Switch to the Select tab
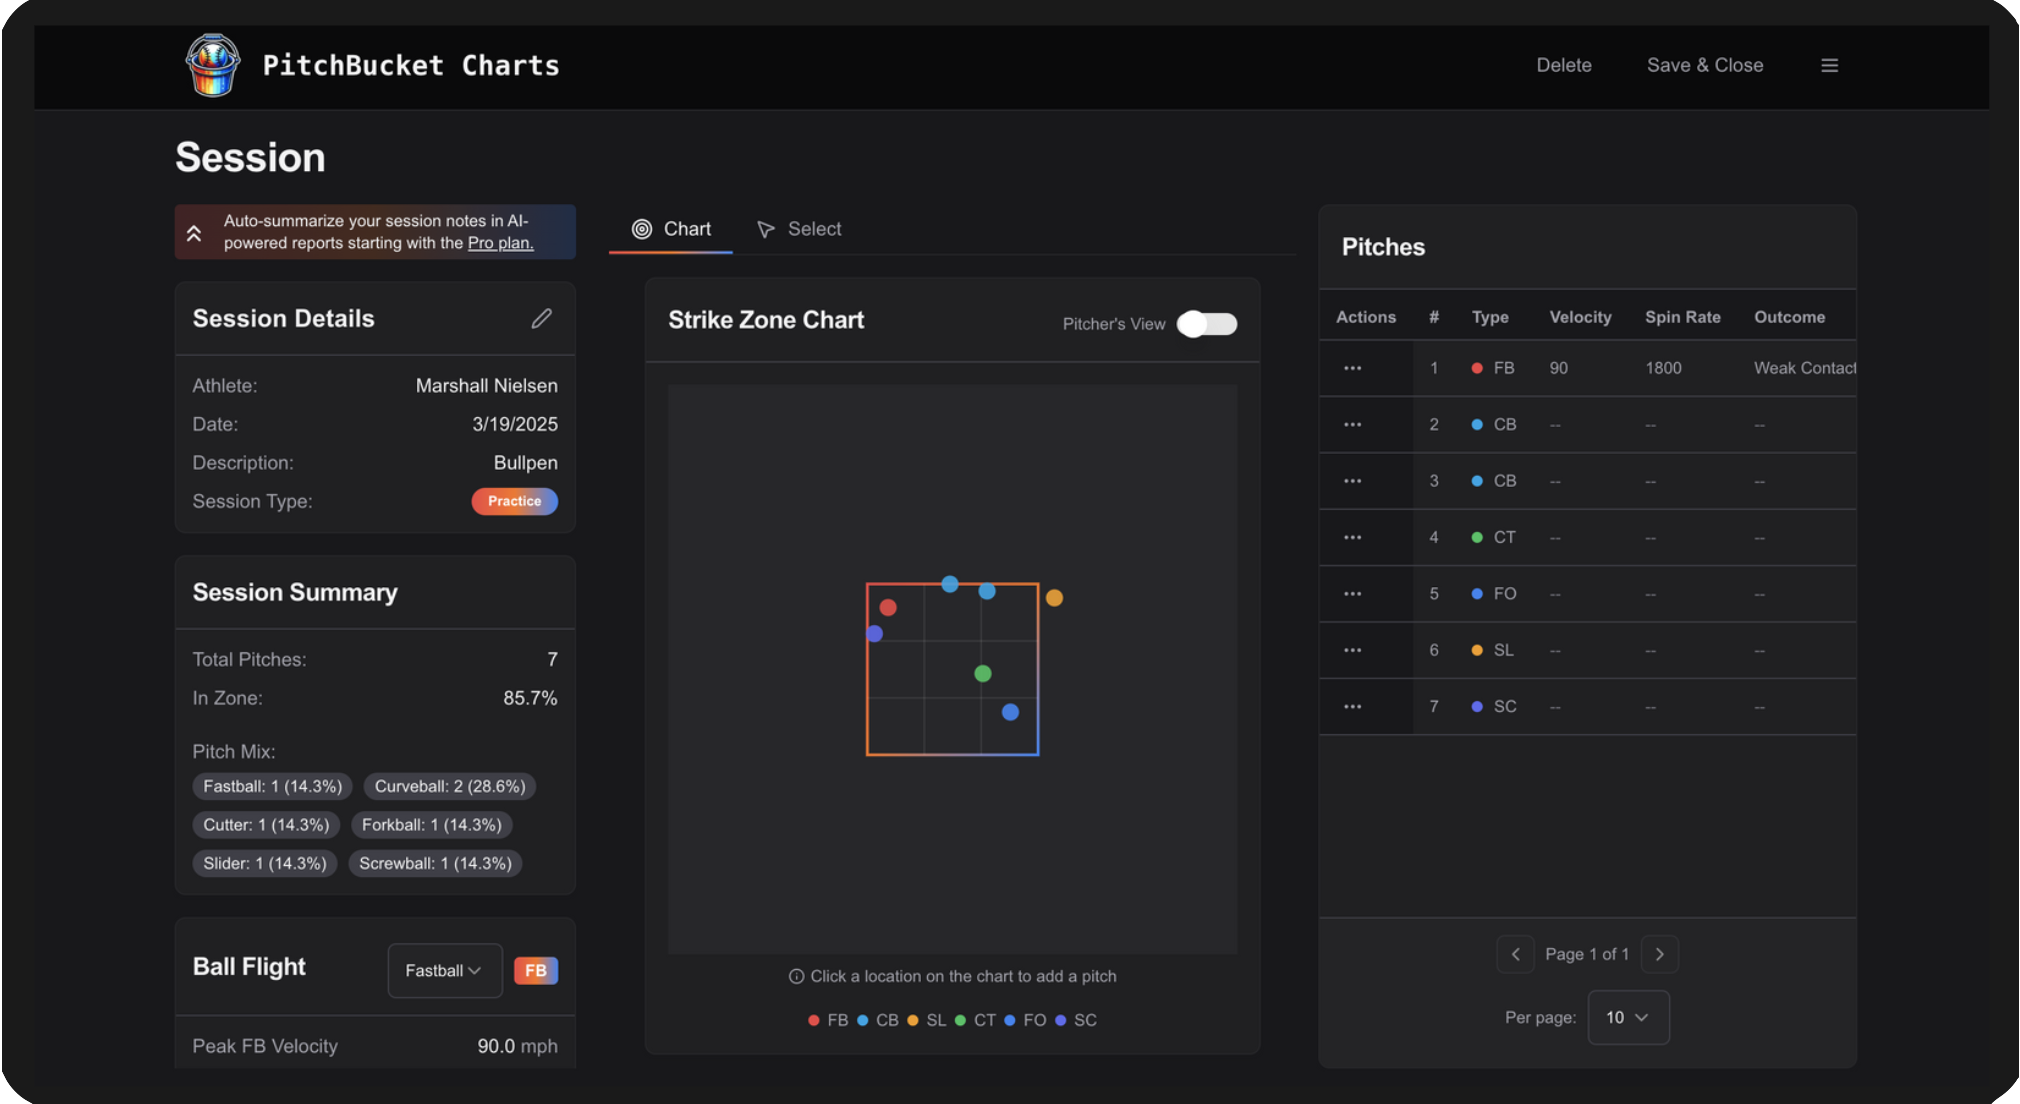 (799, 229)
